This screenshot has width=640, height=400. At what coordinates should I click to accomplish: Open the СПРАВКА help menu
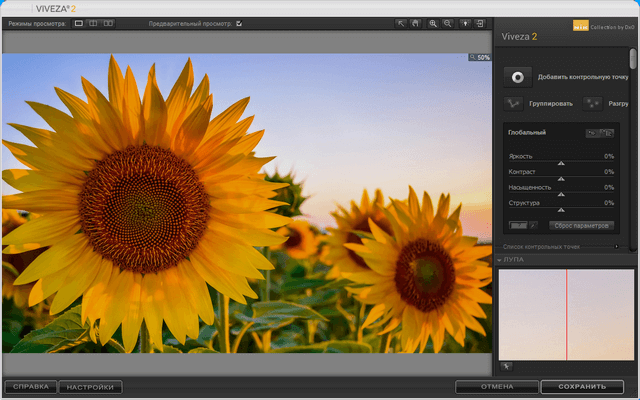[30, 386]
